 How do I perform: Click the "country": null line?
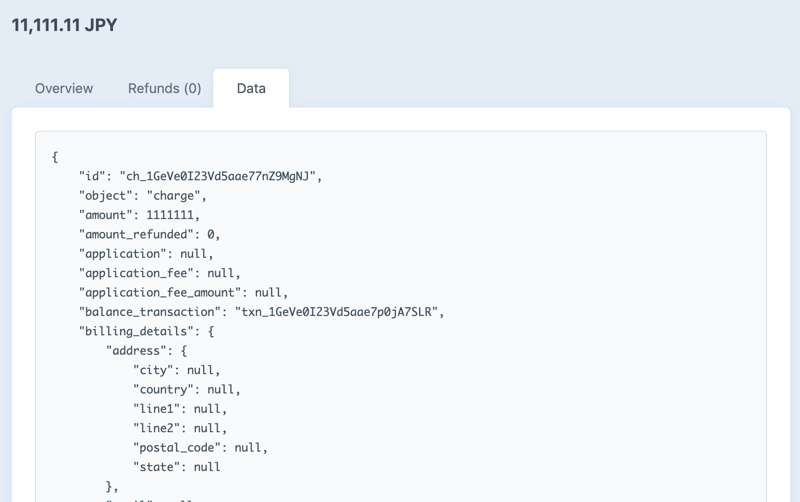coord(187,389)
